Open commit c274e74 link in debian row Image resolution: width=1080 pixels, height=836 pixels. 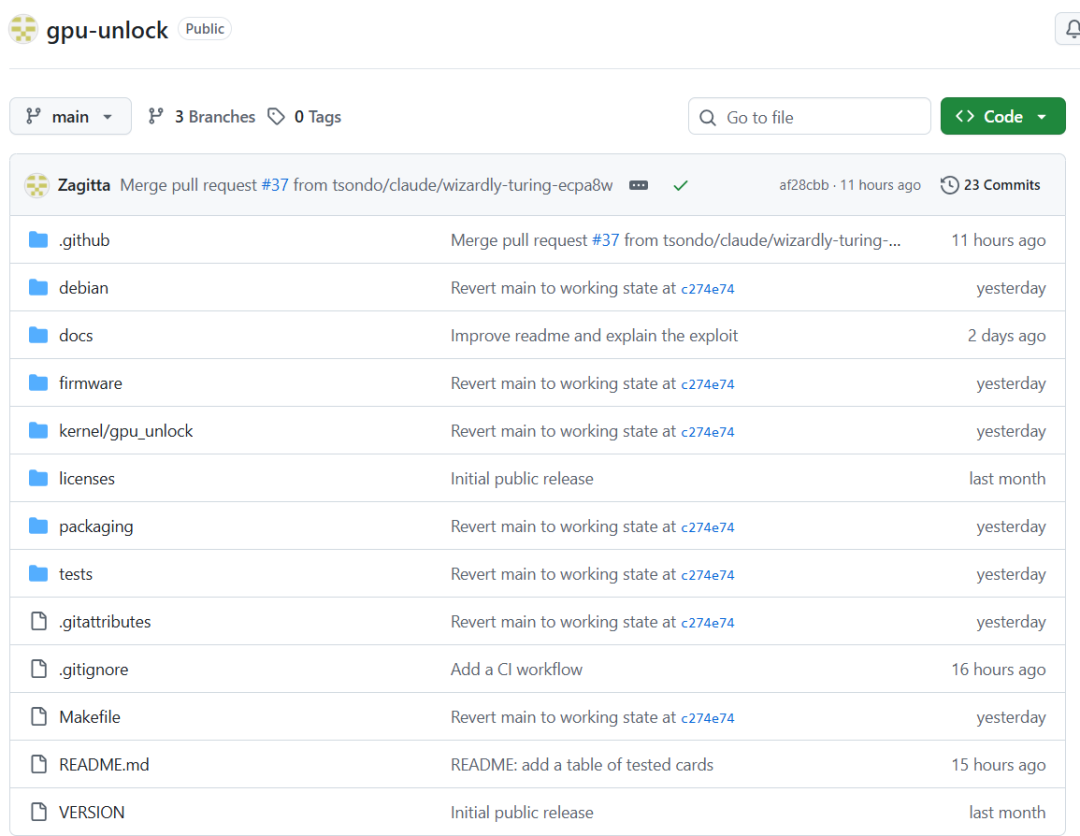708,289
